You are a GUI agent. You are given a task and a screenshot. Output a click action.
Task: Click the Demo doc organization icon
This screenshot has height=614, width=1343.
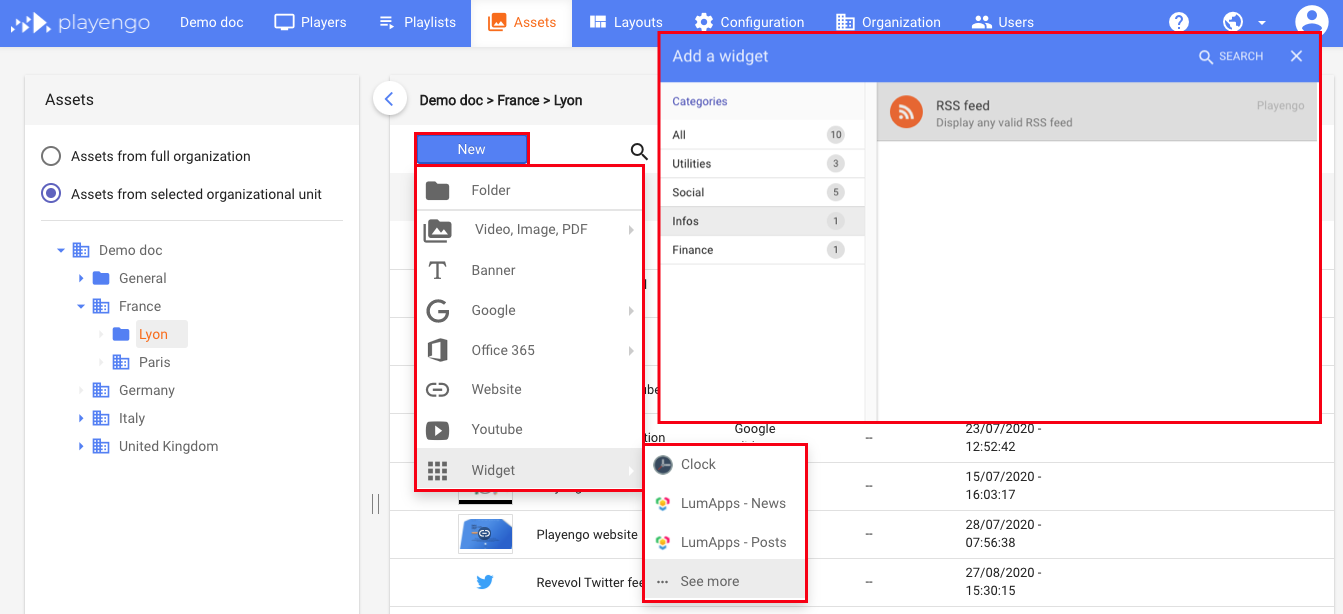click(x=81, y=250)
